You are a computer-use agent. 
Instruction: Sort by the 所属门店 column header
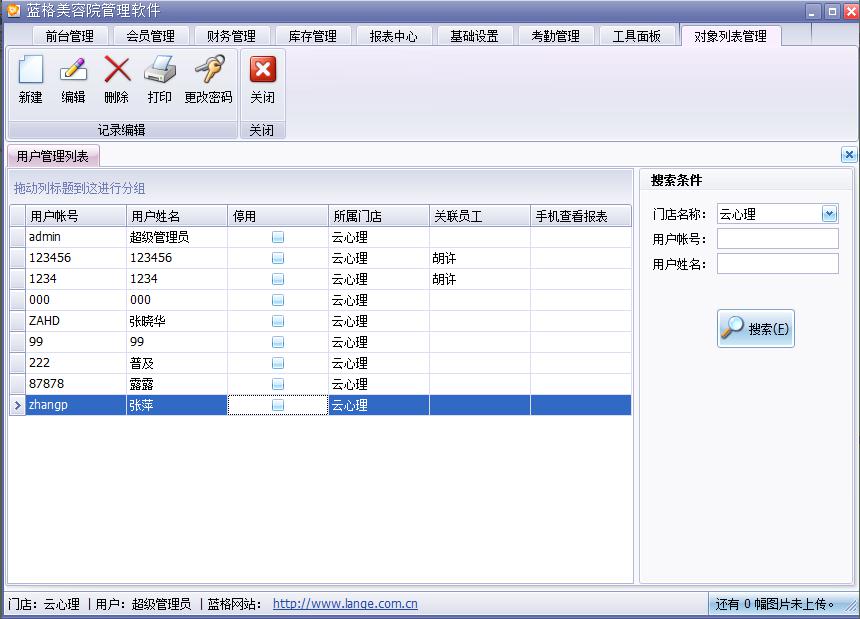pos(379,216)
